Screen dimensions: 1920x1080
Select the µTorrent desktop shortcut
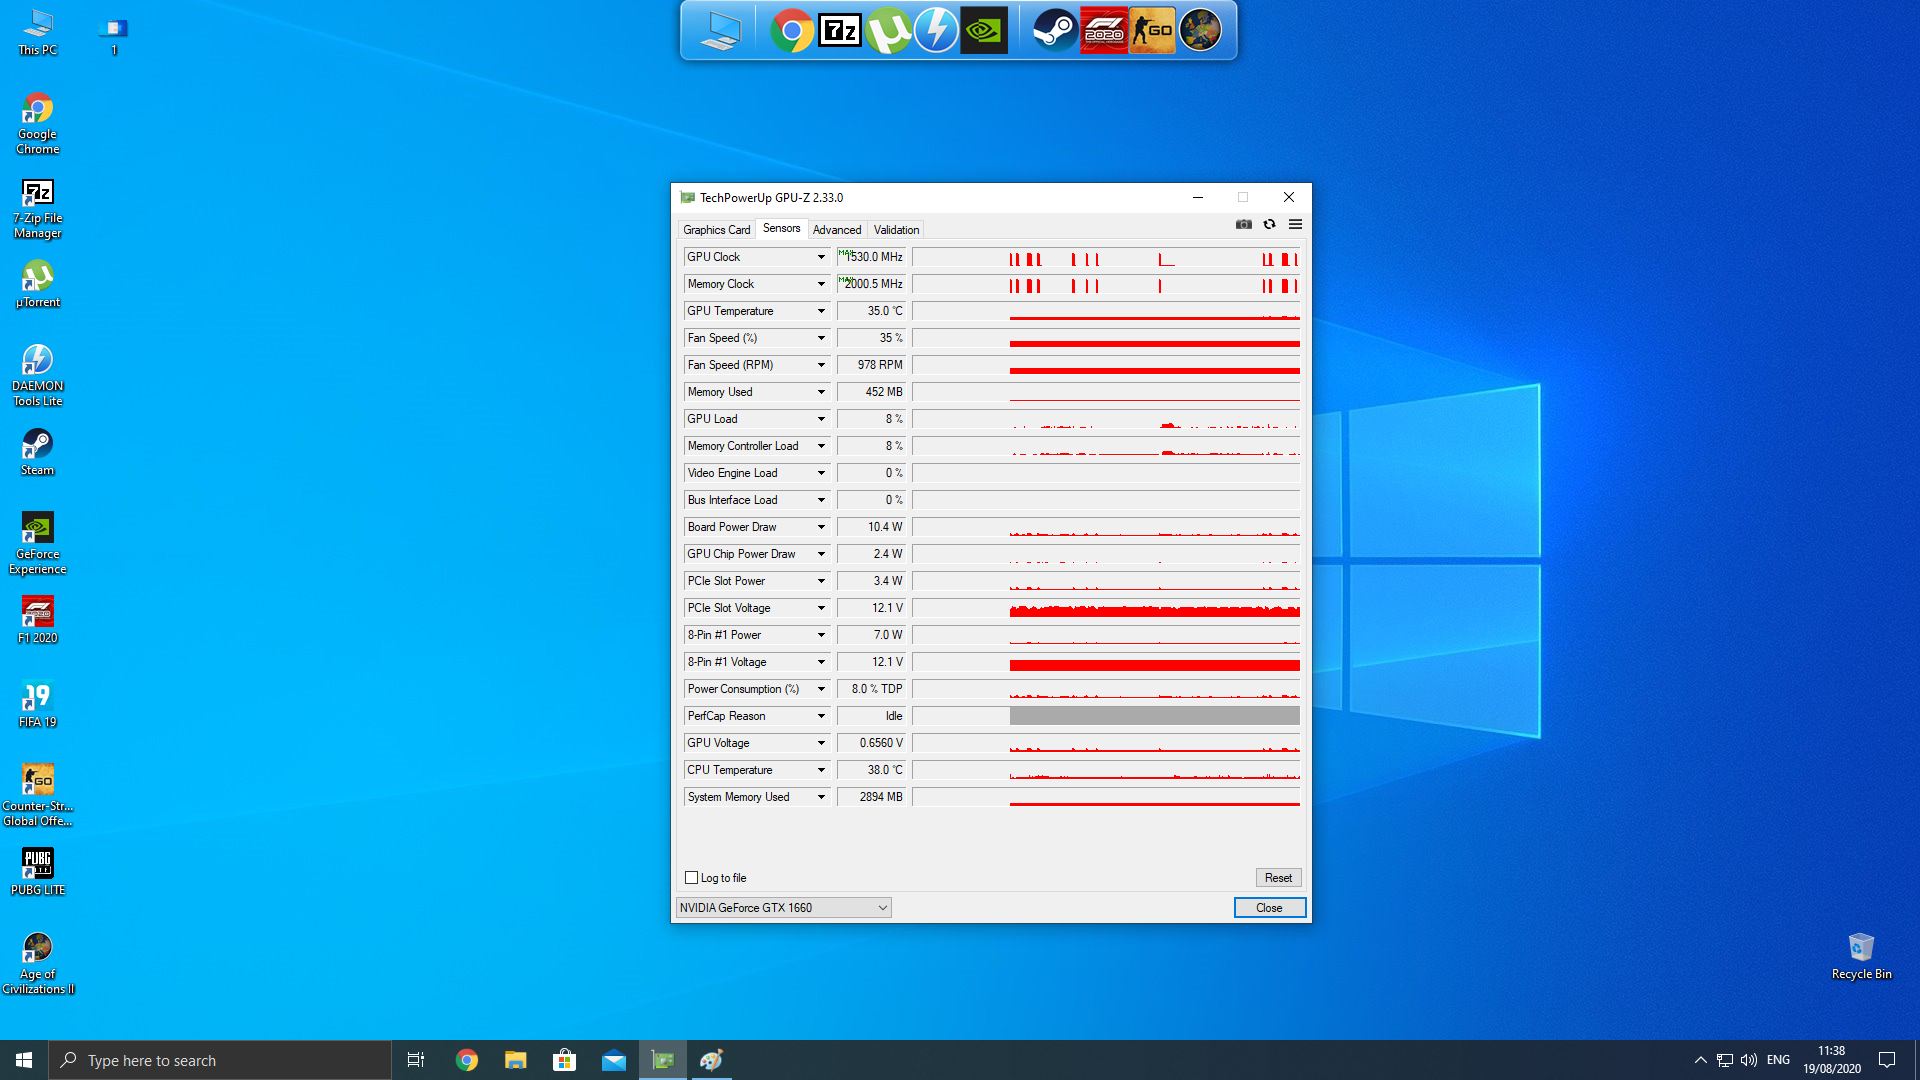(x=38, y=285)
